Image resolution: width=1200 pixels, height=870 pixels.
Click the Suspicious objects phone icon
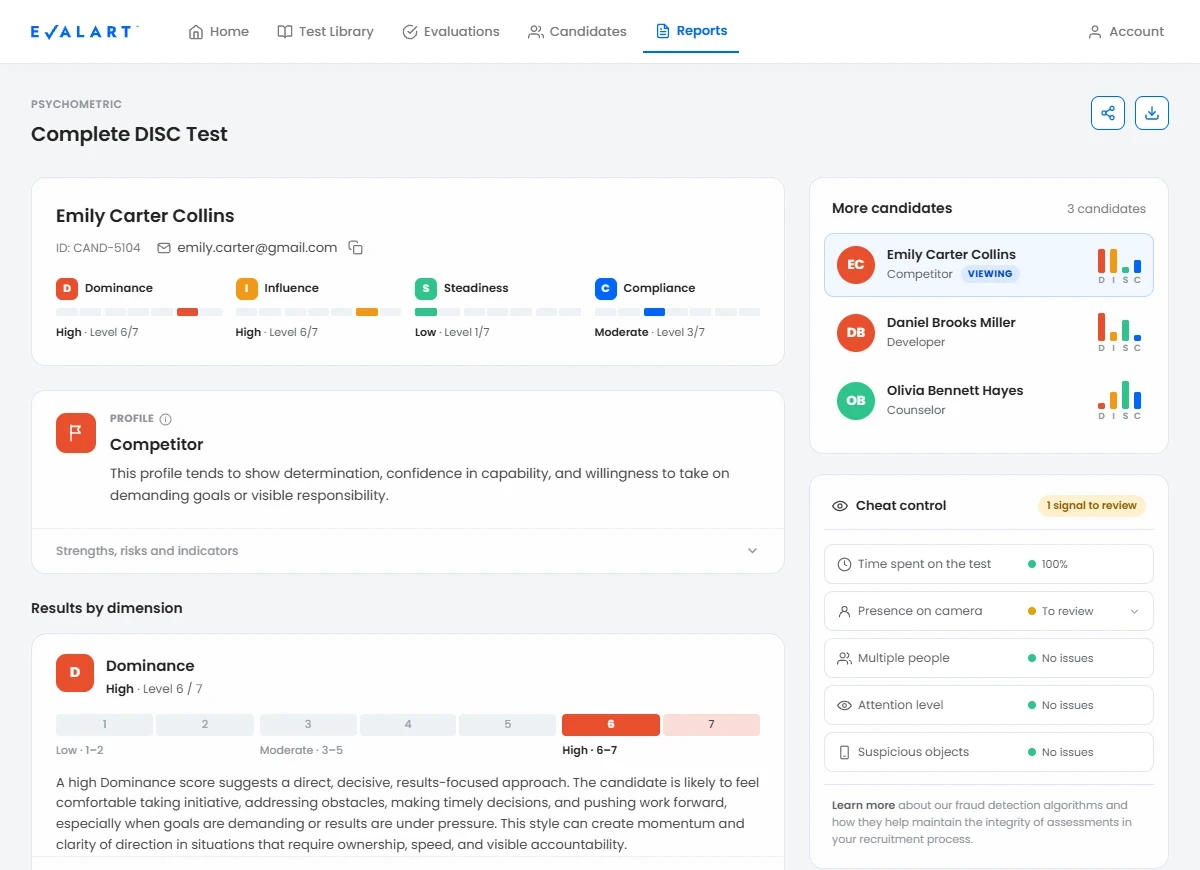[x=844, y=752]
